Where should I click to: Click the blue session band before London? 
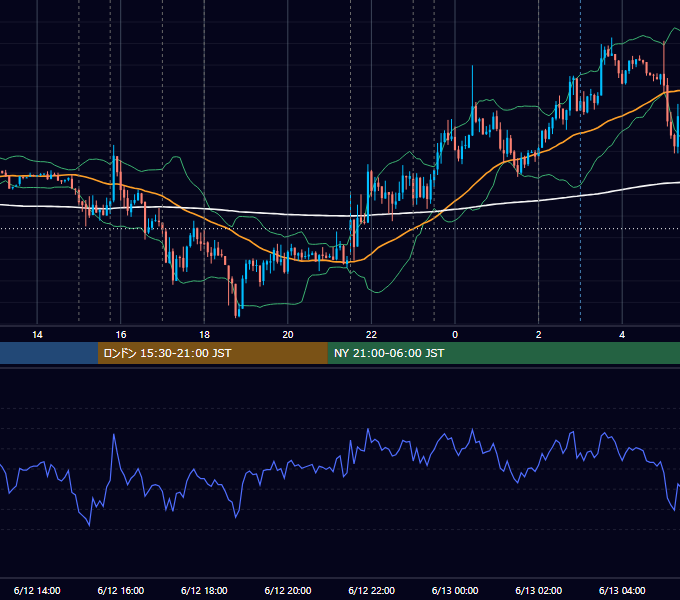click(49, 353)
